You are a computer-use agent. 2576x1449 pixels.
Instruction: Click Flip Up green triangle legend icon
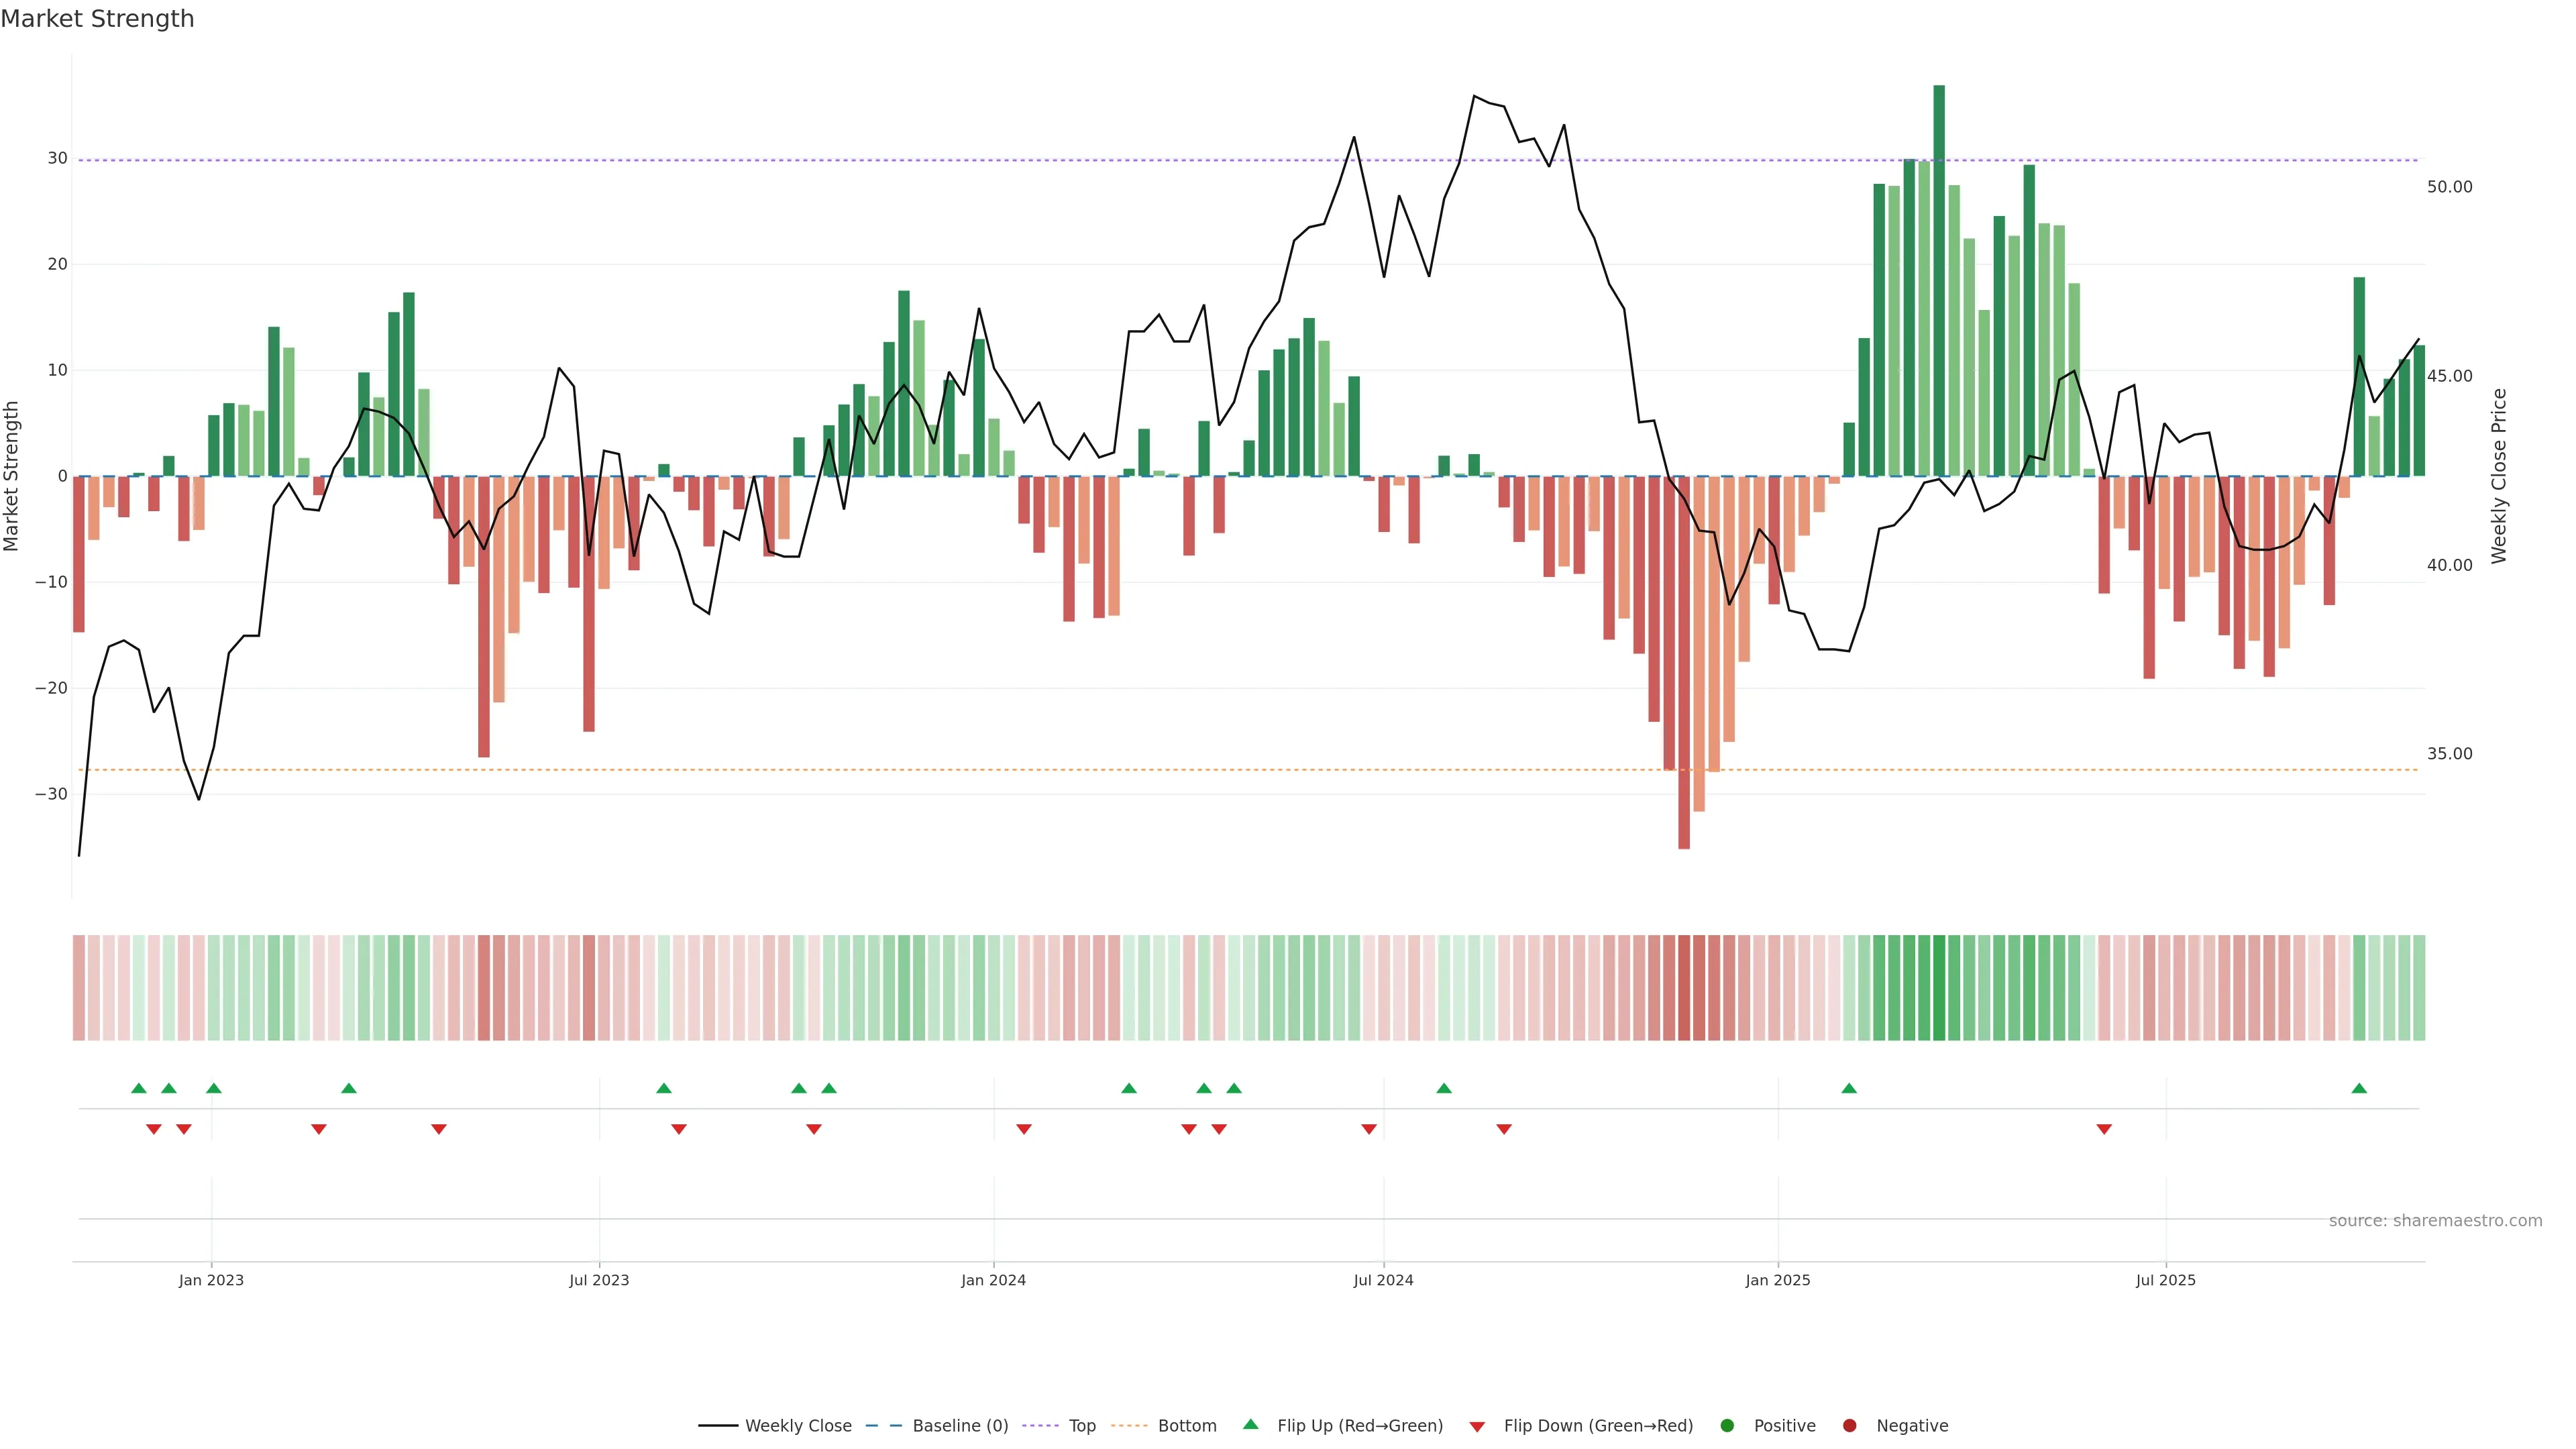(x=1250, y=1425)
